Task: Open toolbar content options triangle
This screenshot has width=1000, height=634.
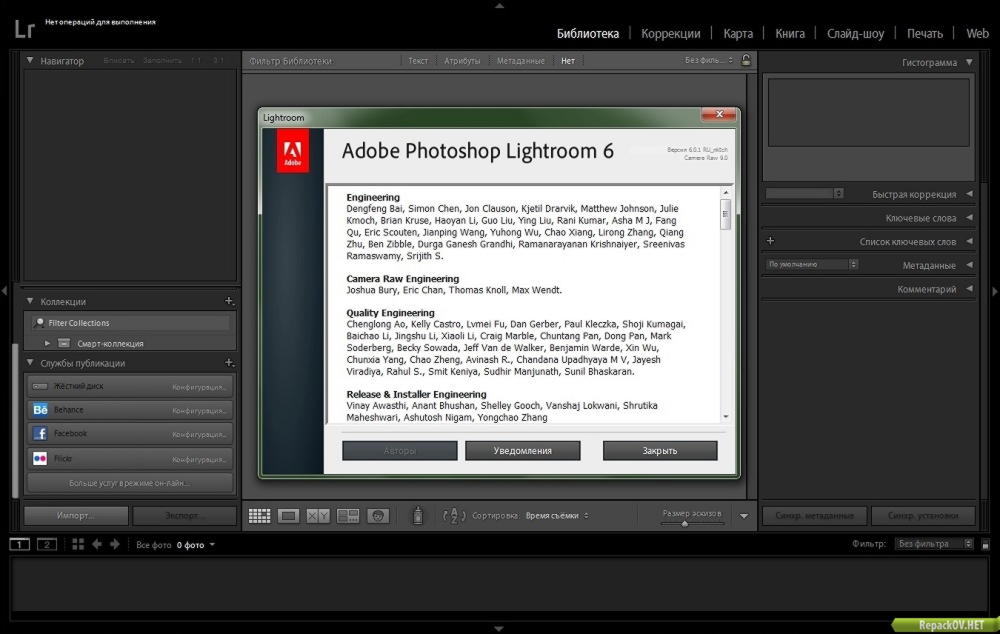Action: 744,516
